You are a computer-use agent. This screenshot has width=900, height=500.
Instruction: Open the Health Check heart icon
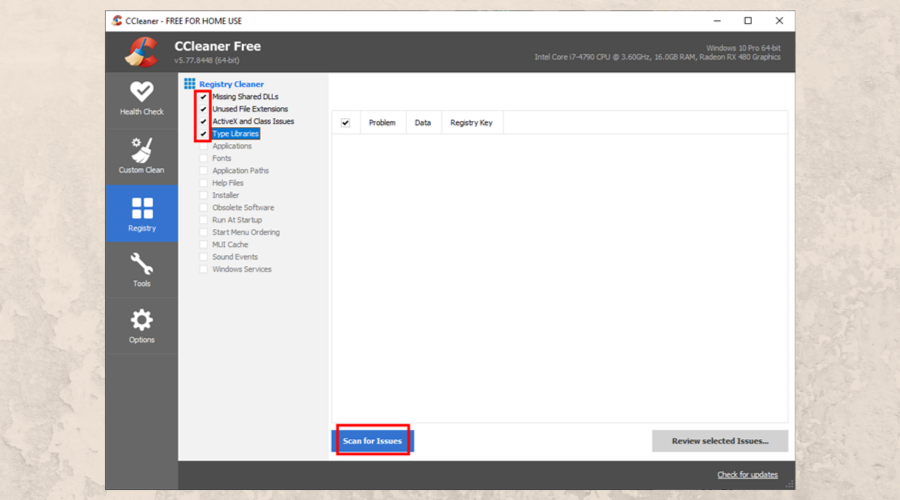[x=141, y=91]
